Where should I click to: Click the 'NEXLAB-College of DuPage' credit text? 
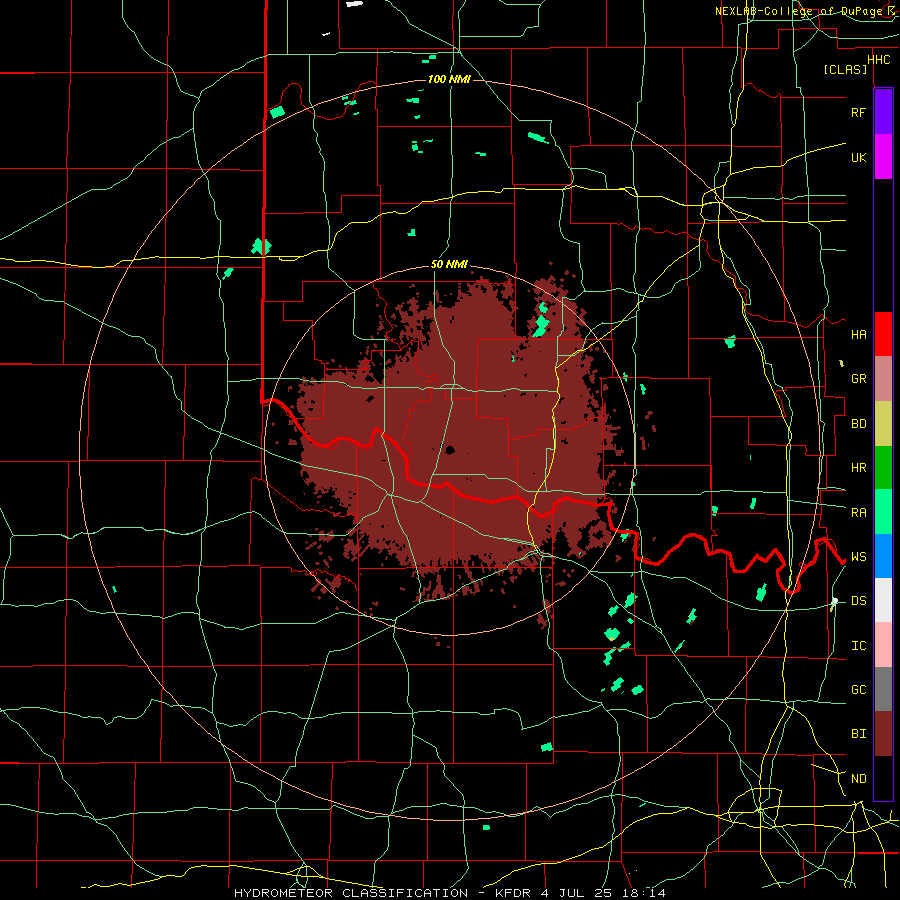click(799, 11)
